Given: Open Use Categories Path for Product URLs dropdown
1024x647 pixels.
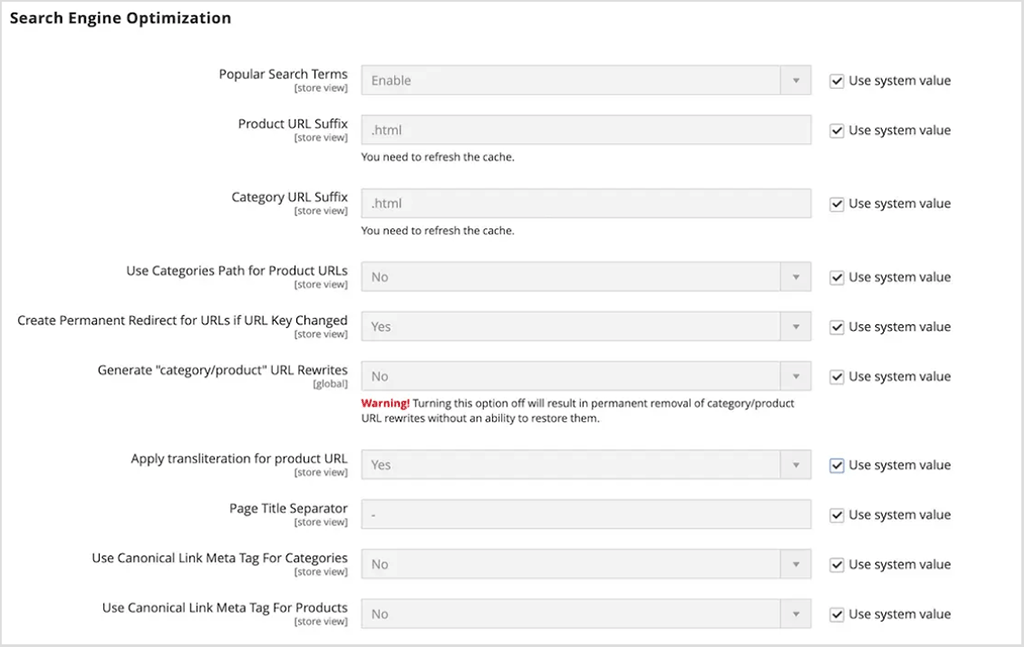Looking at the screenshot, I should pyautogui.click(x=586, y=277).
